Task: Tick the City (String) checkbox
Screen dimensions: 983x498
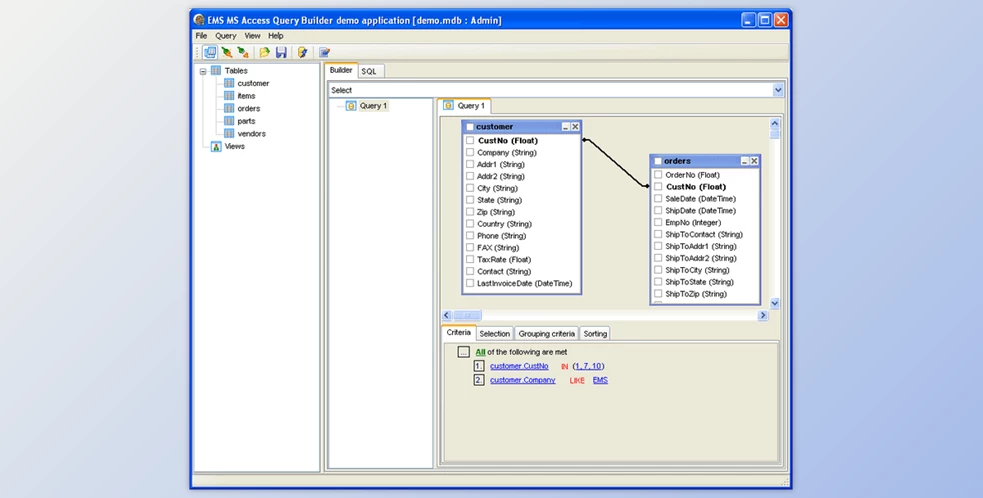Action: 470,188
